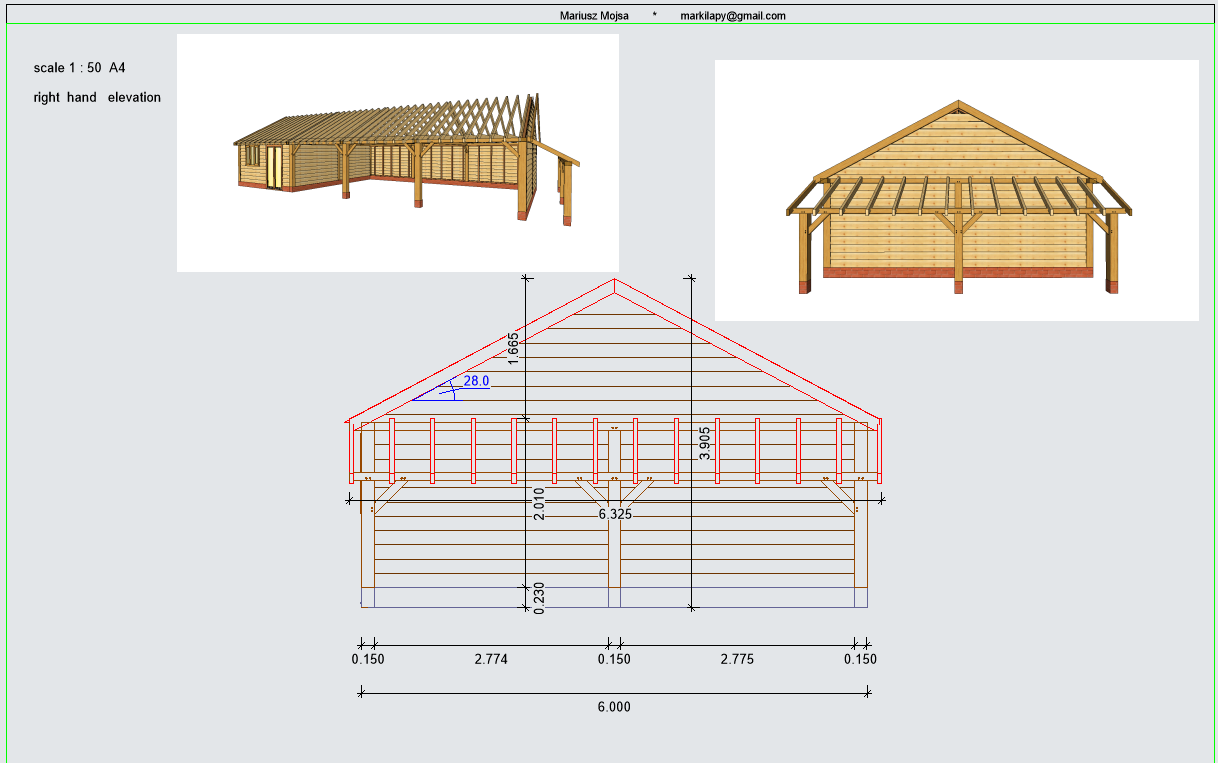1218x763 pixels.
Task: Click the 2.774 span dimension
Action: pyautogui.click(x=491, y=659)
